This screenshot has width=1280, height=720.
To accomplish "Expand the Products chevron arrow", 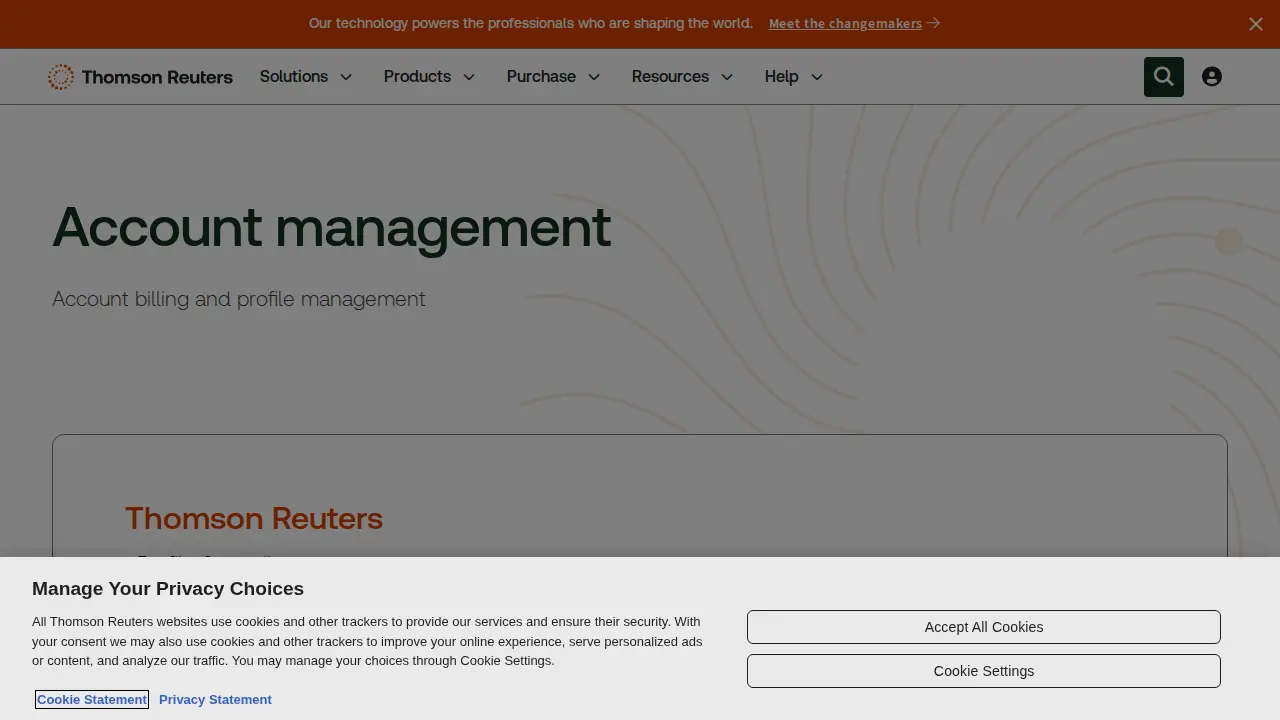I will coord(469,77).
